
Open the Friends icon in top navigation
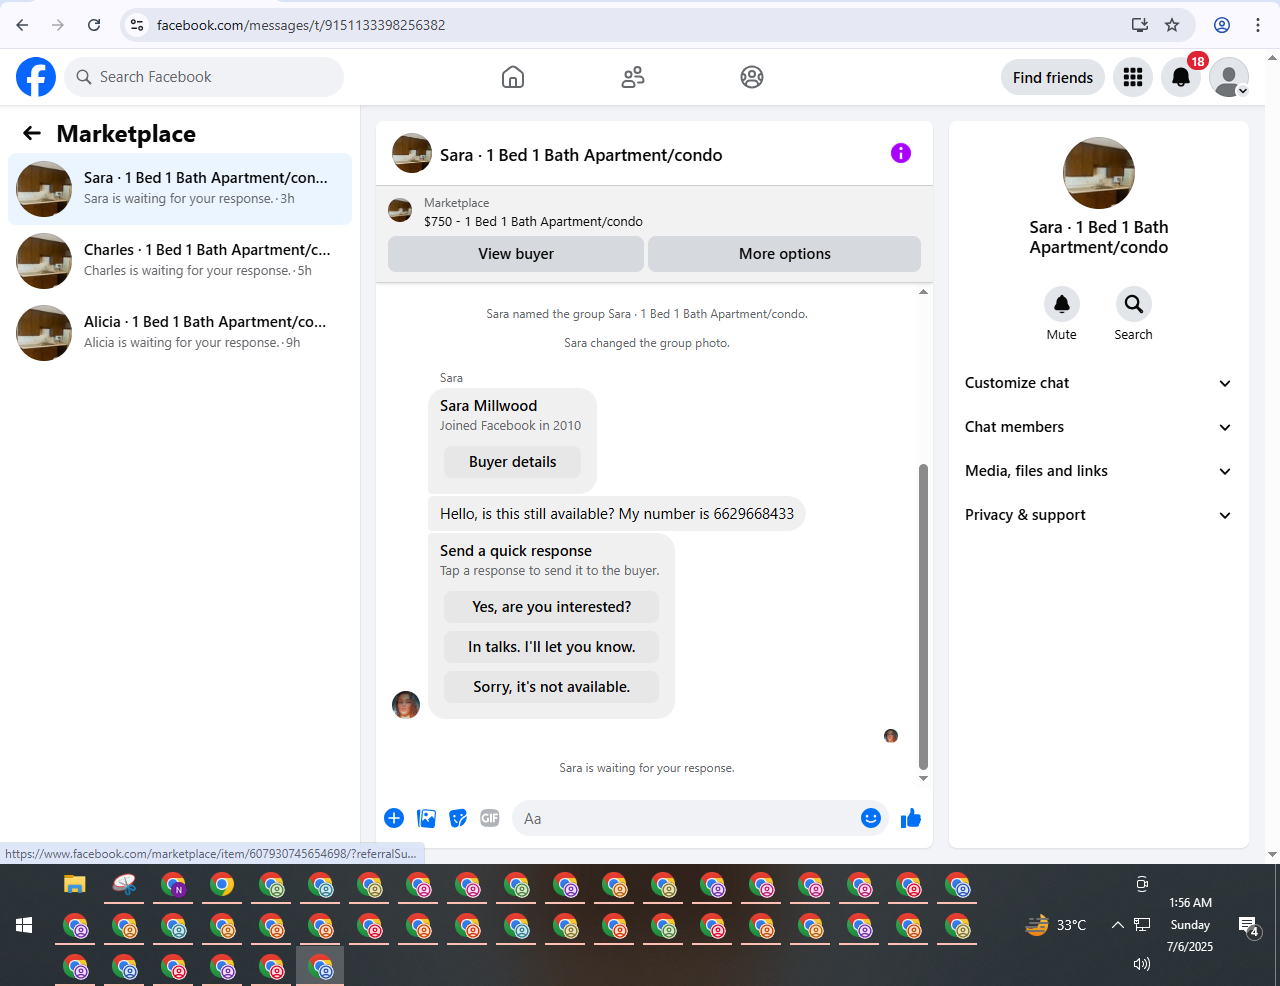(x=633, y=77)
